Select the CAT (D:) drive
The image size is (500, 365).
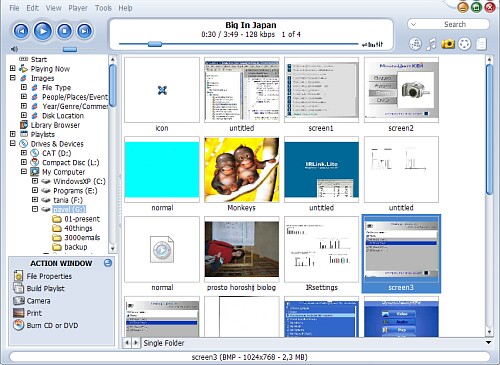click(x=56, y=153)
